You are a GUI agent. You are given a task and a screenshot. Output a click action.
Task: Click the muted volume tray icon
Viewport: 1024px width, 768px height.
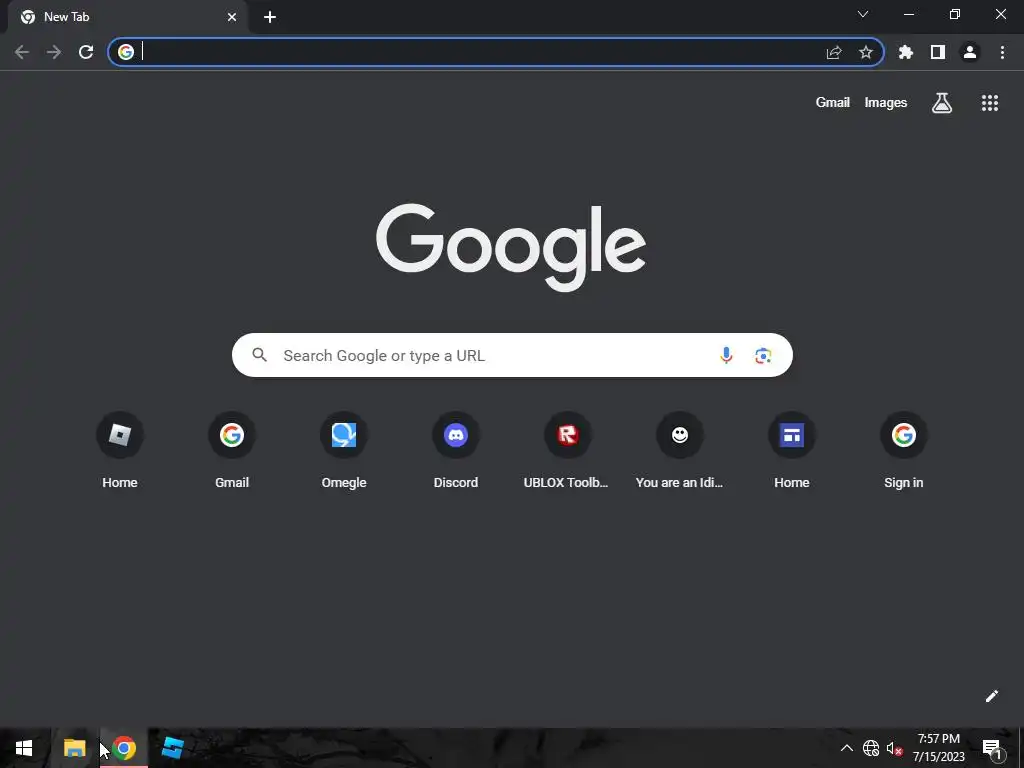click(x=894, y=748)
